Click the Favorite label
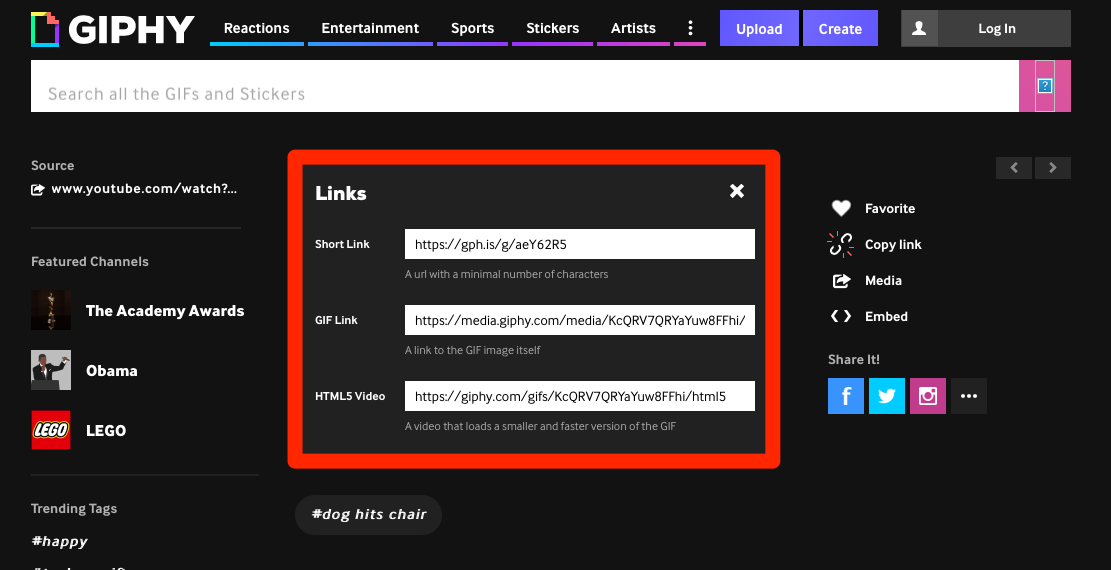Image resolution: width=1111 pixels, height=570 pixels. pos(890,208)
